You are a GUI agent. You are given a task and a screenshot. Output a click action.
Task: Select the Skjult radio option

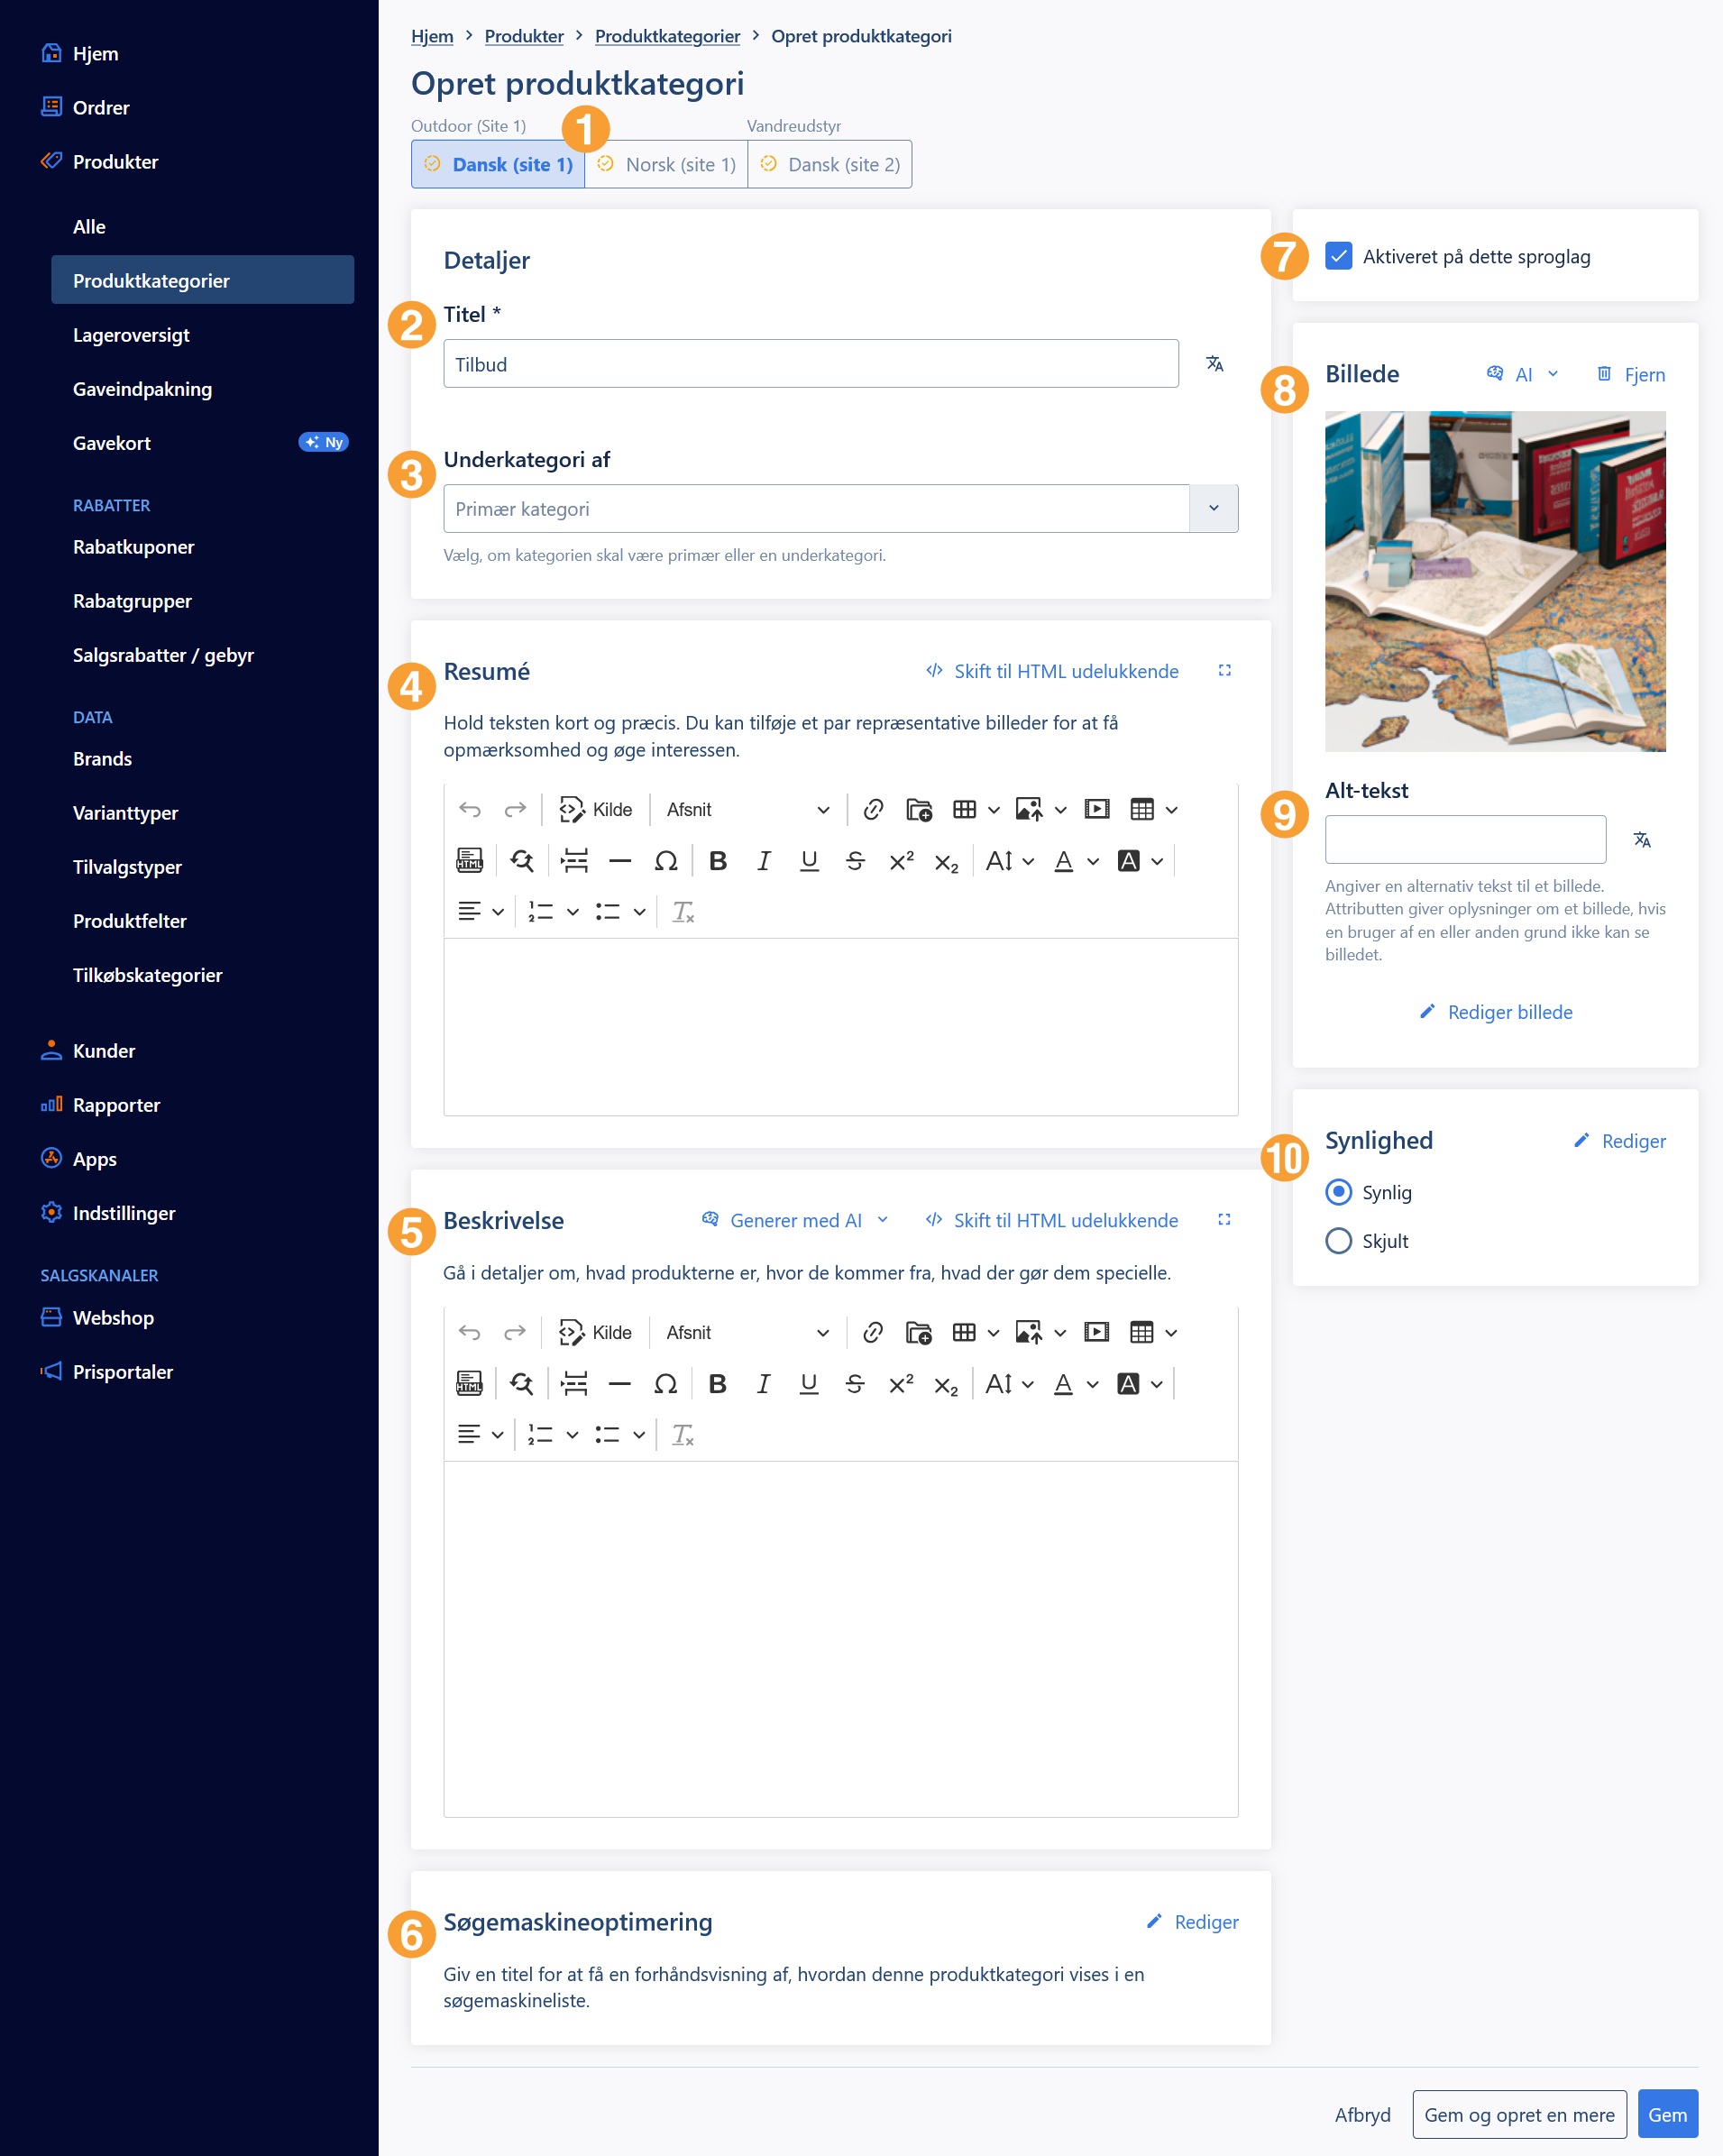point(1338,1241)
